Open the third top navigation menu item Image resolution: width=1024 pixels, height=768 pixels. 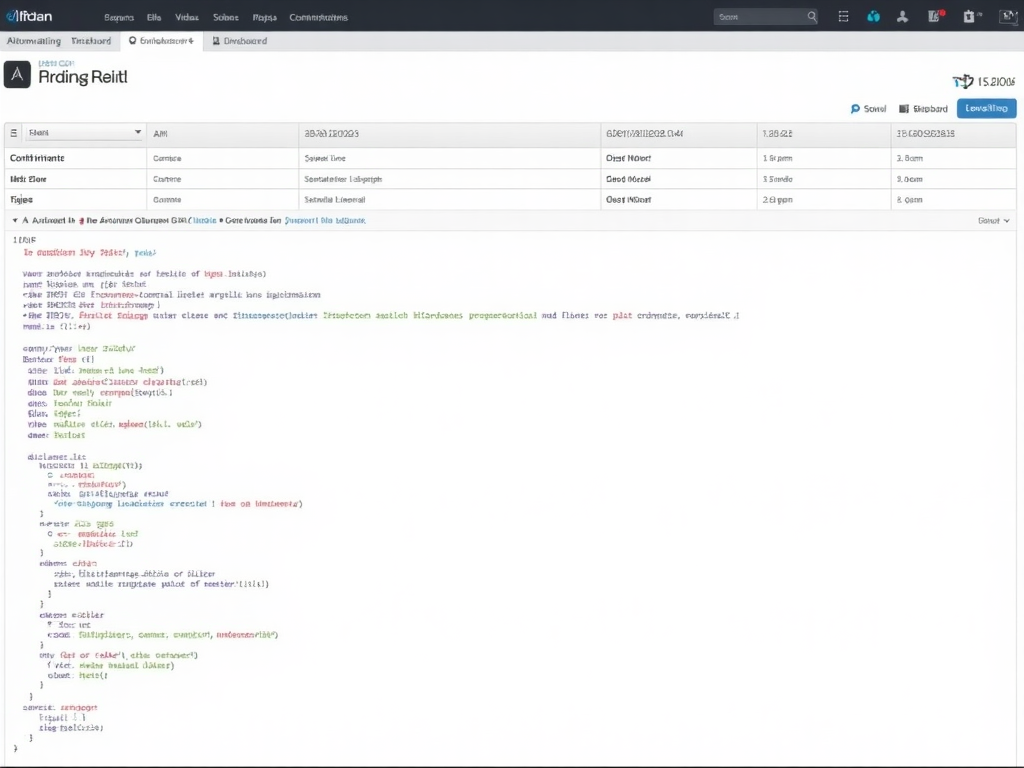[x=187, y=17]
